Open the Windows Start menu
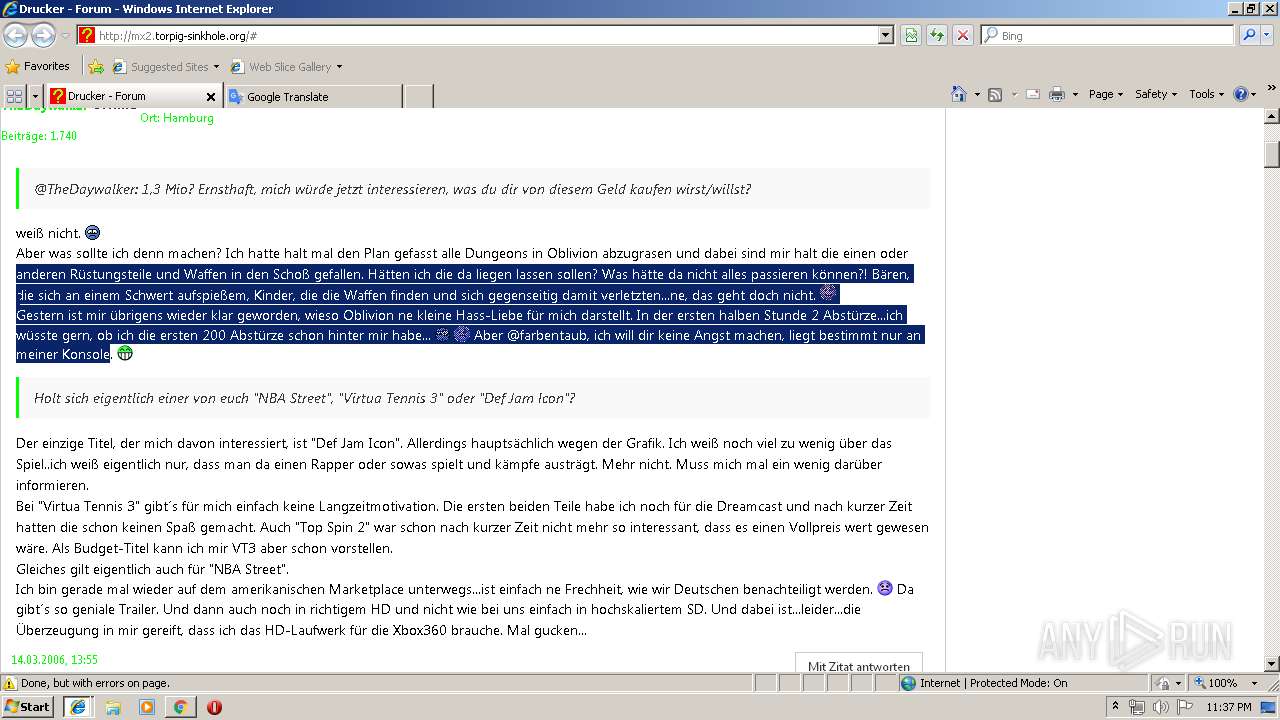Viewport: 1280px width, 720px height. (x=28, y=707)
